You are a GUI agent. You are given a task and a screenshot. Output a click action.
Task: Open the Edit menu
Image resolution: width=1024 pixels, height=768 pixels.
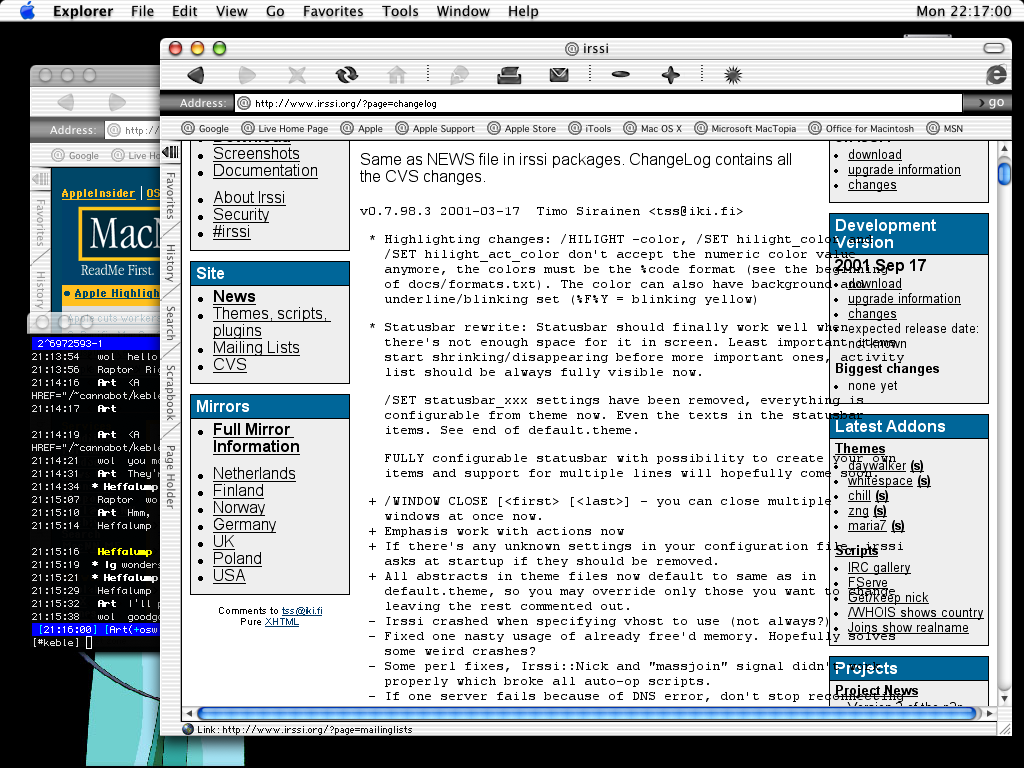(185, 11)
